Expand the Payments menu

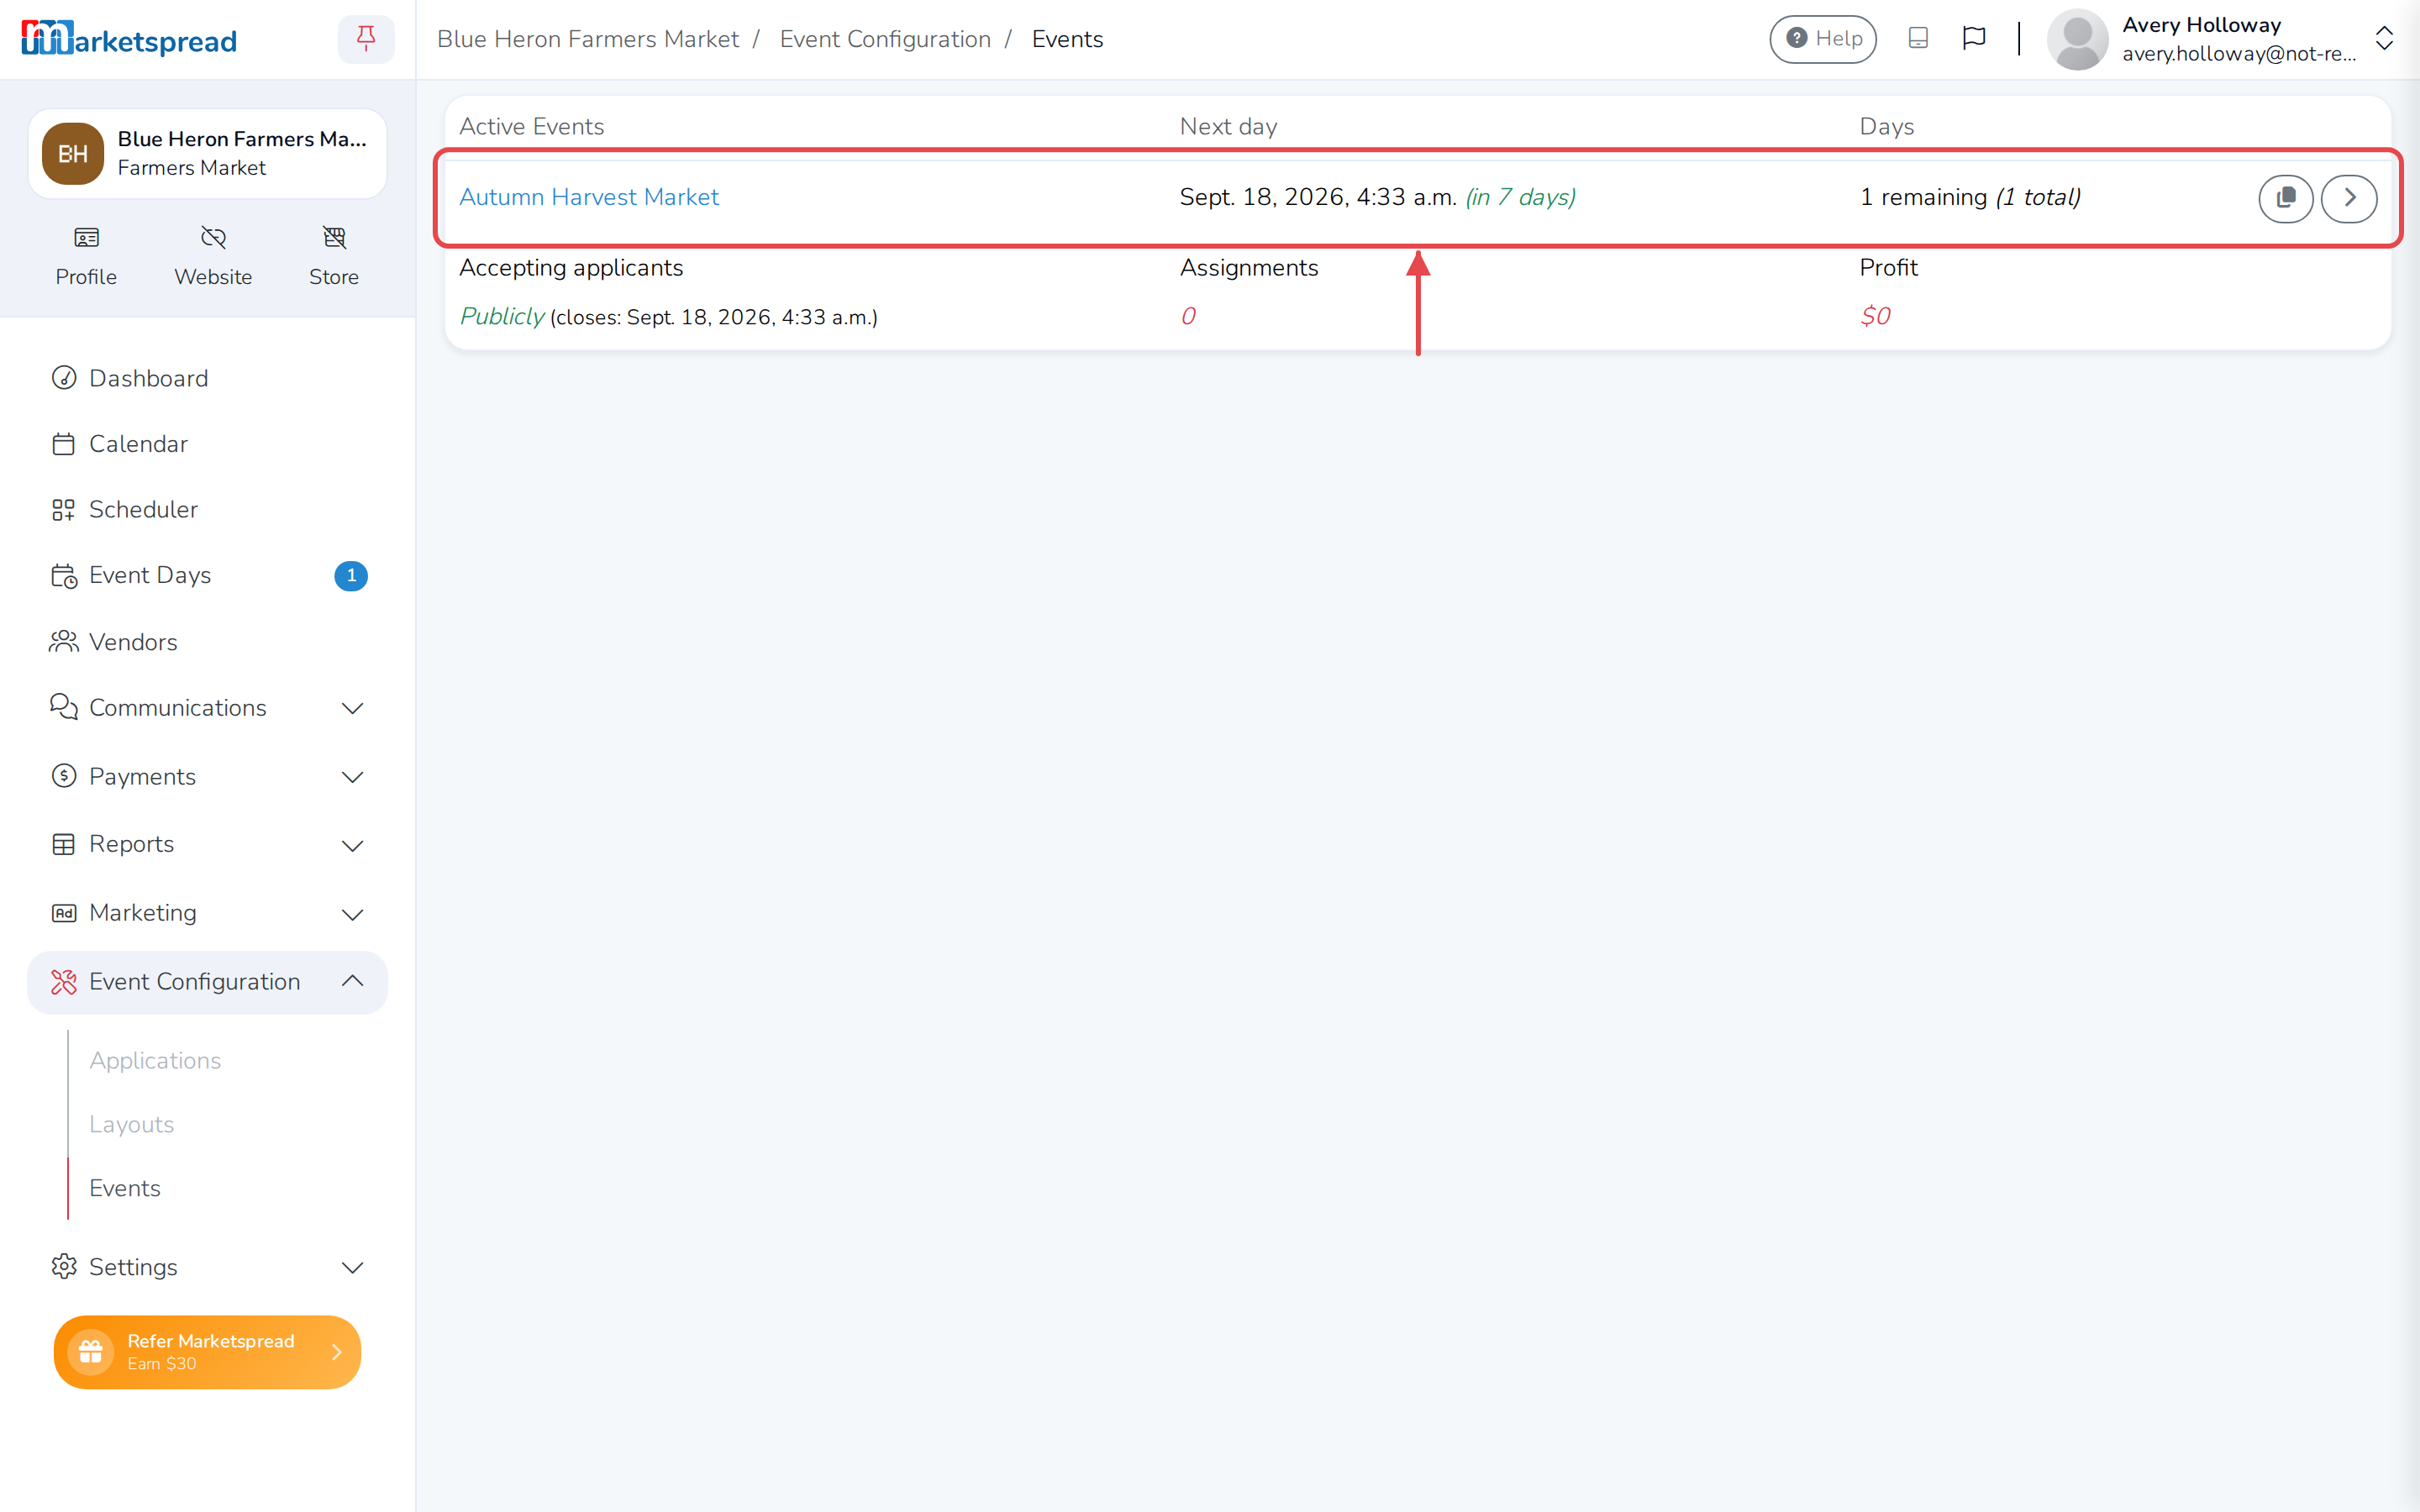[207, 777]
